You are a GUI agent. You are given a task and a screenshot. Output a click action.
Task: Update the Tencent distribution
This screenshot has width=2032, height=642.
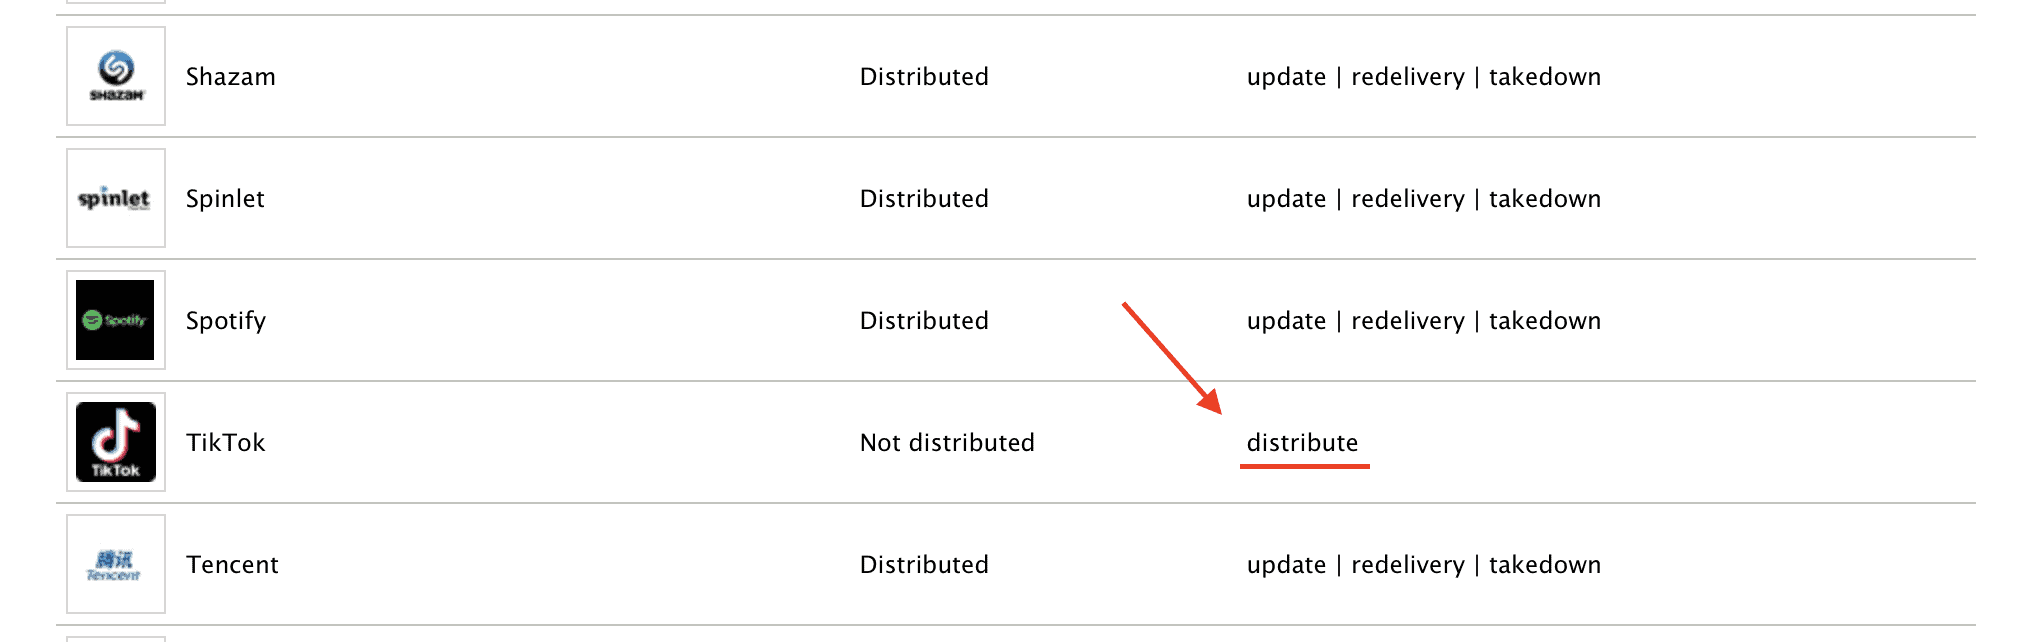(1286, 565)
